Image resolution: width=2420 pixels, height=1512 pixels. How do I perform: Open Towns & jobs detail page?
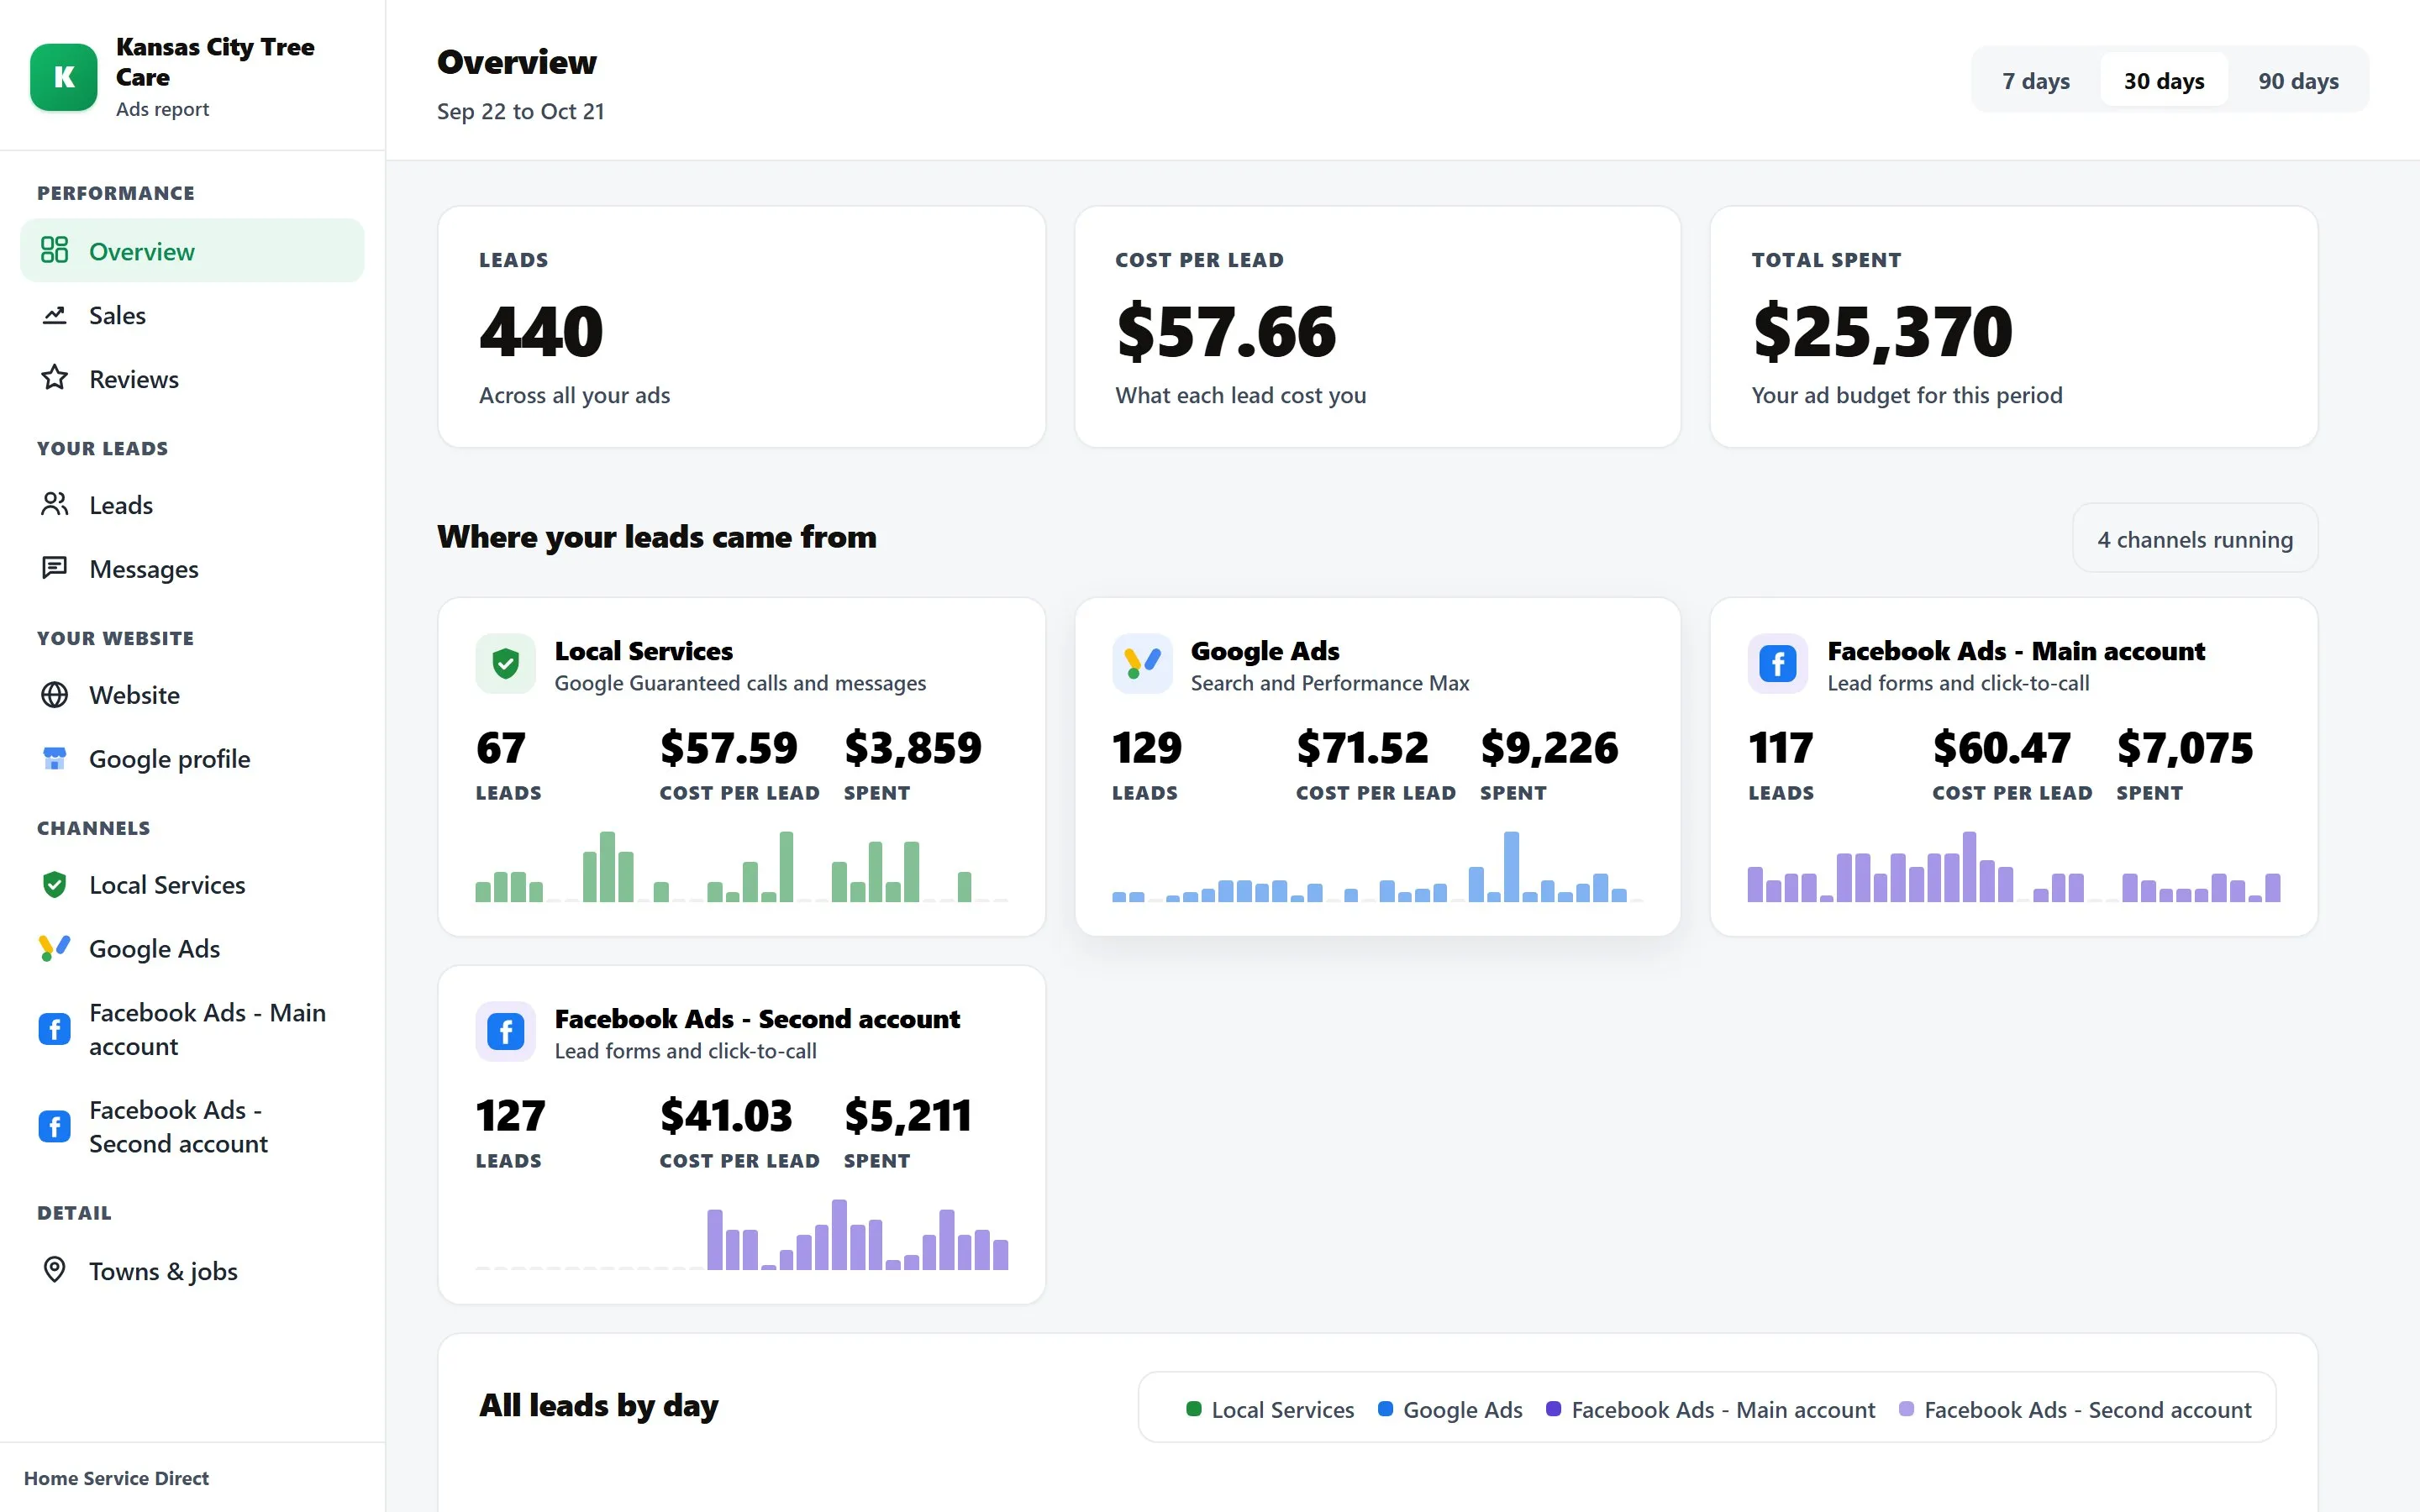coord(192,1271)
